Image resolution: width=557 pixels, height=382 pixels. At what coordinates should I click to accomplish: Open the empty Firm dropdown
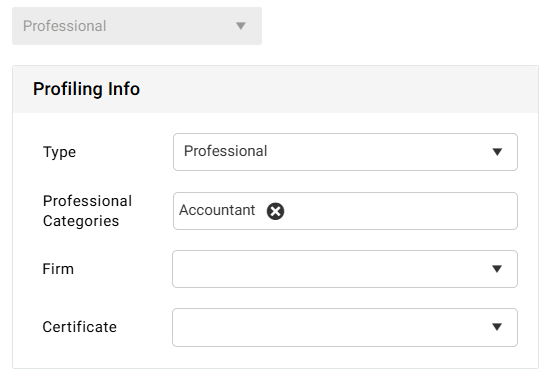coord(345,269)
